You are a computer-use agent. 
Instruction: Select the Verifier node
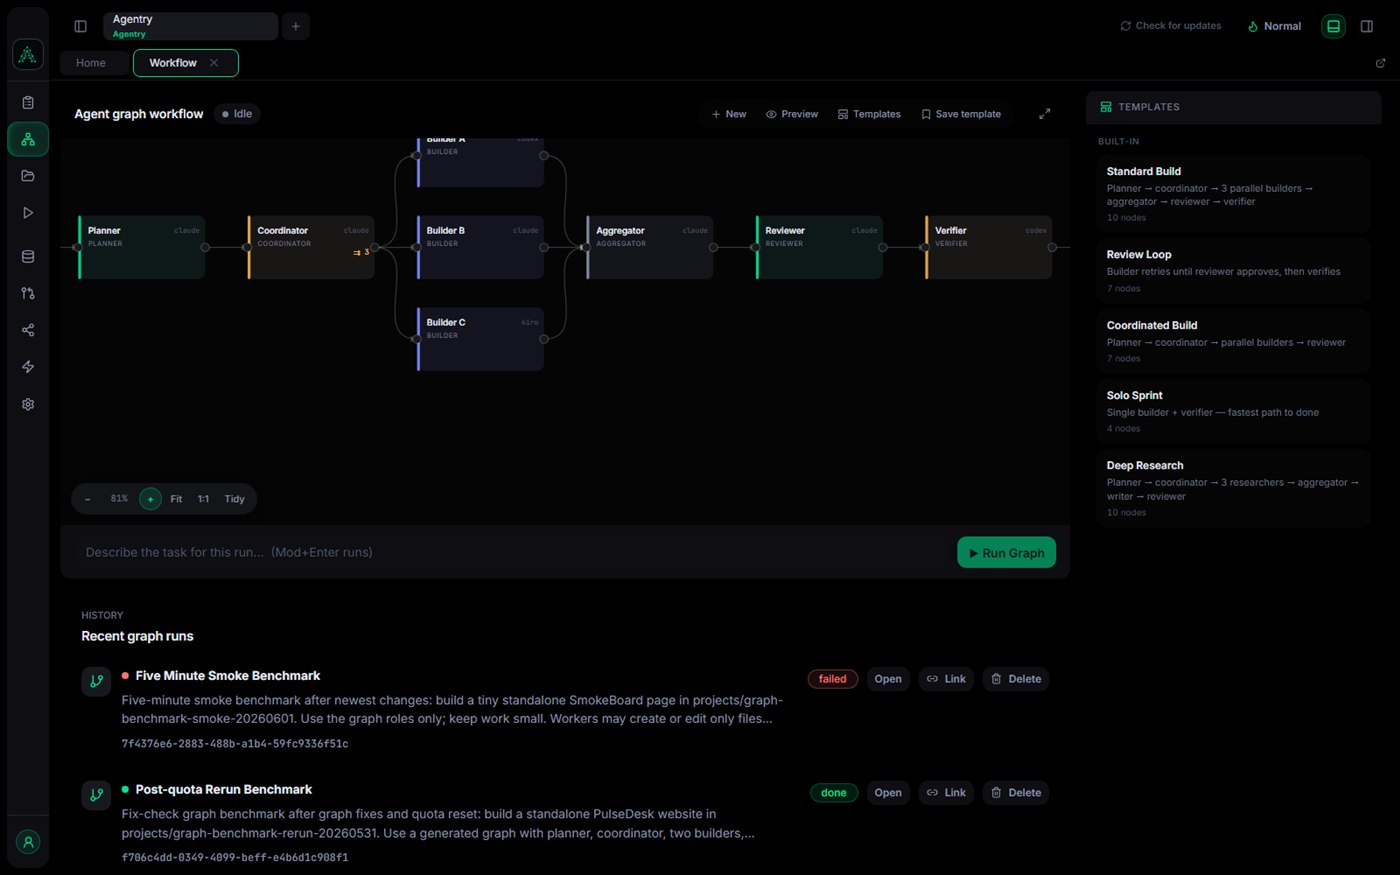pyautogui.click(x=989, y=247)
